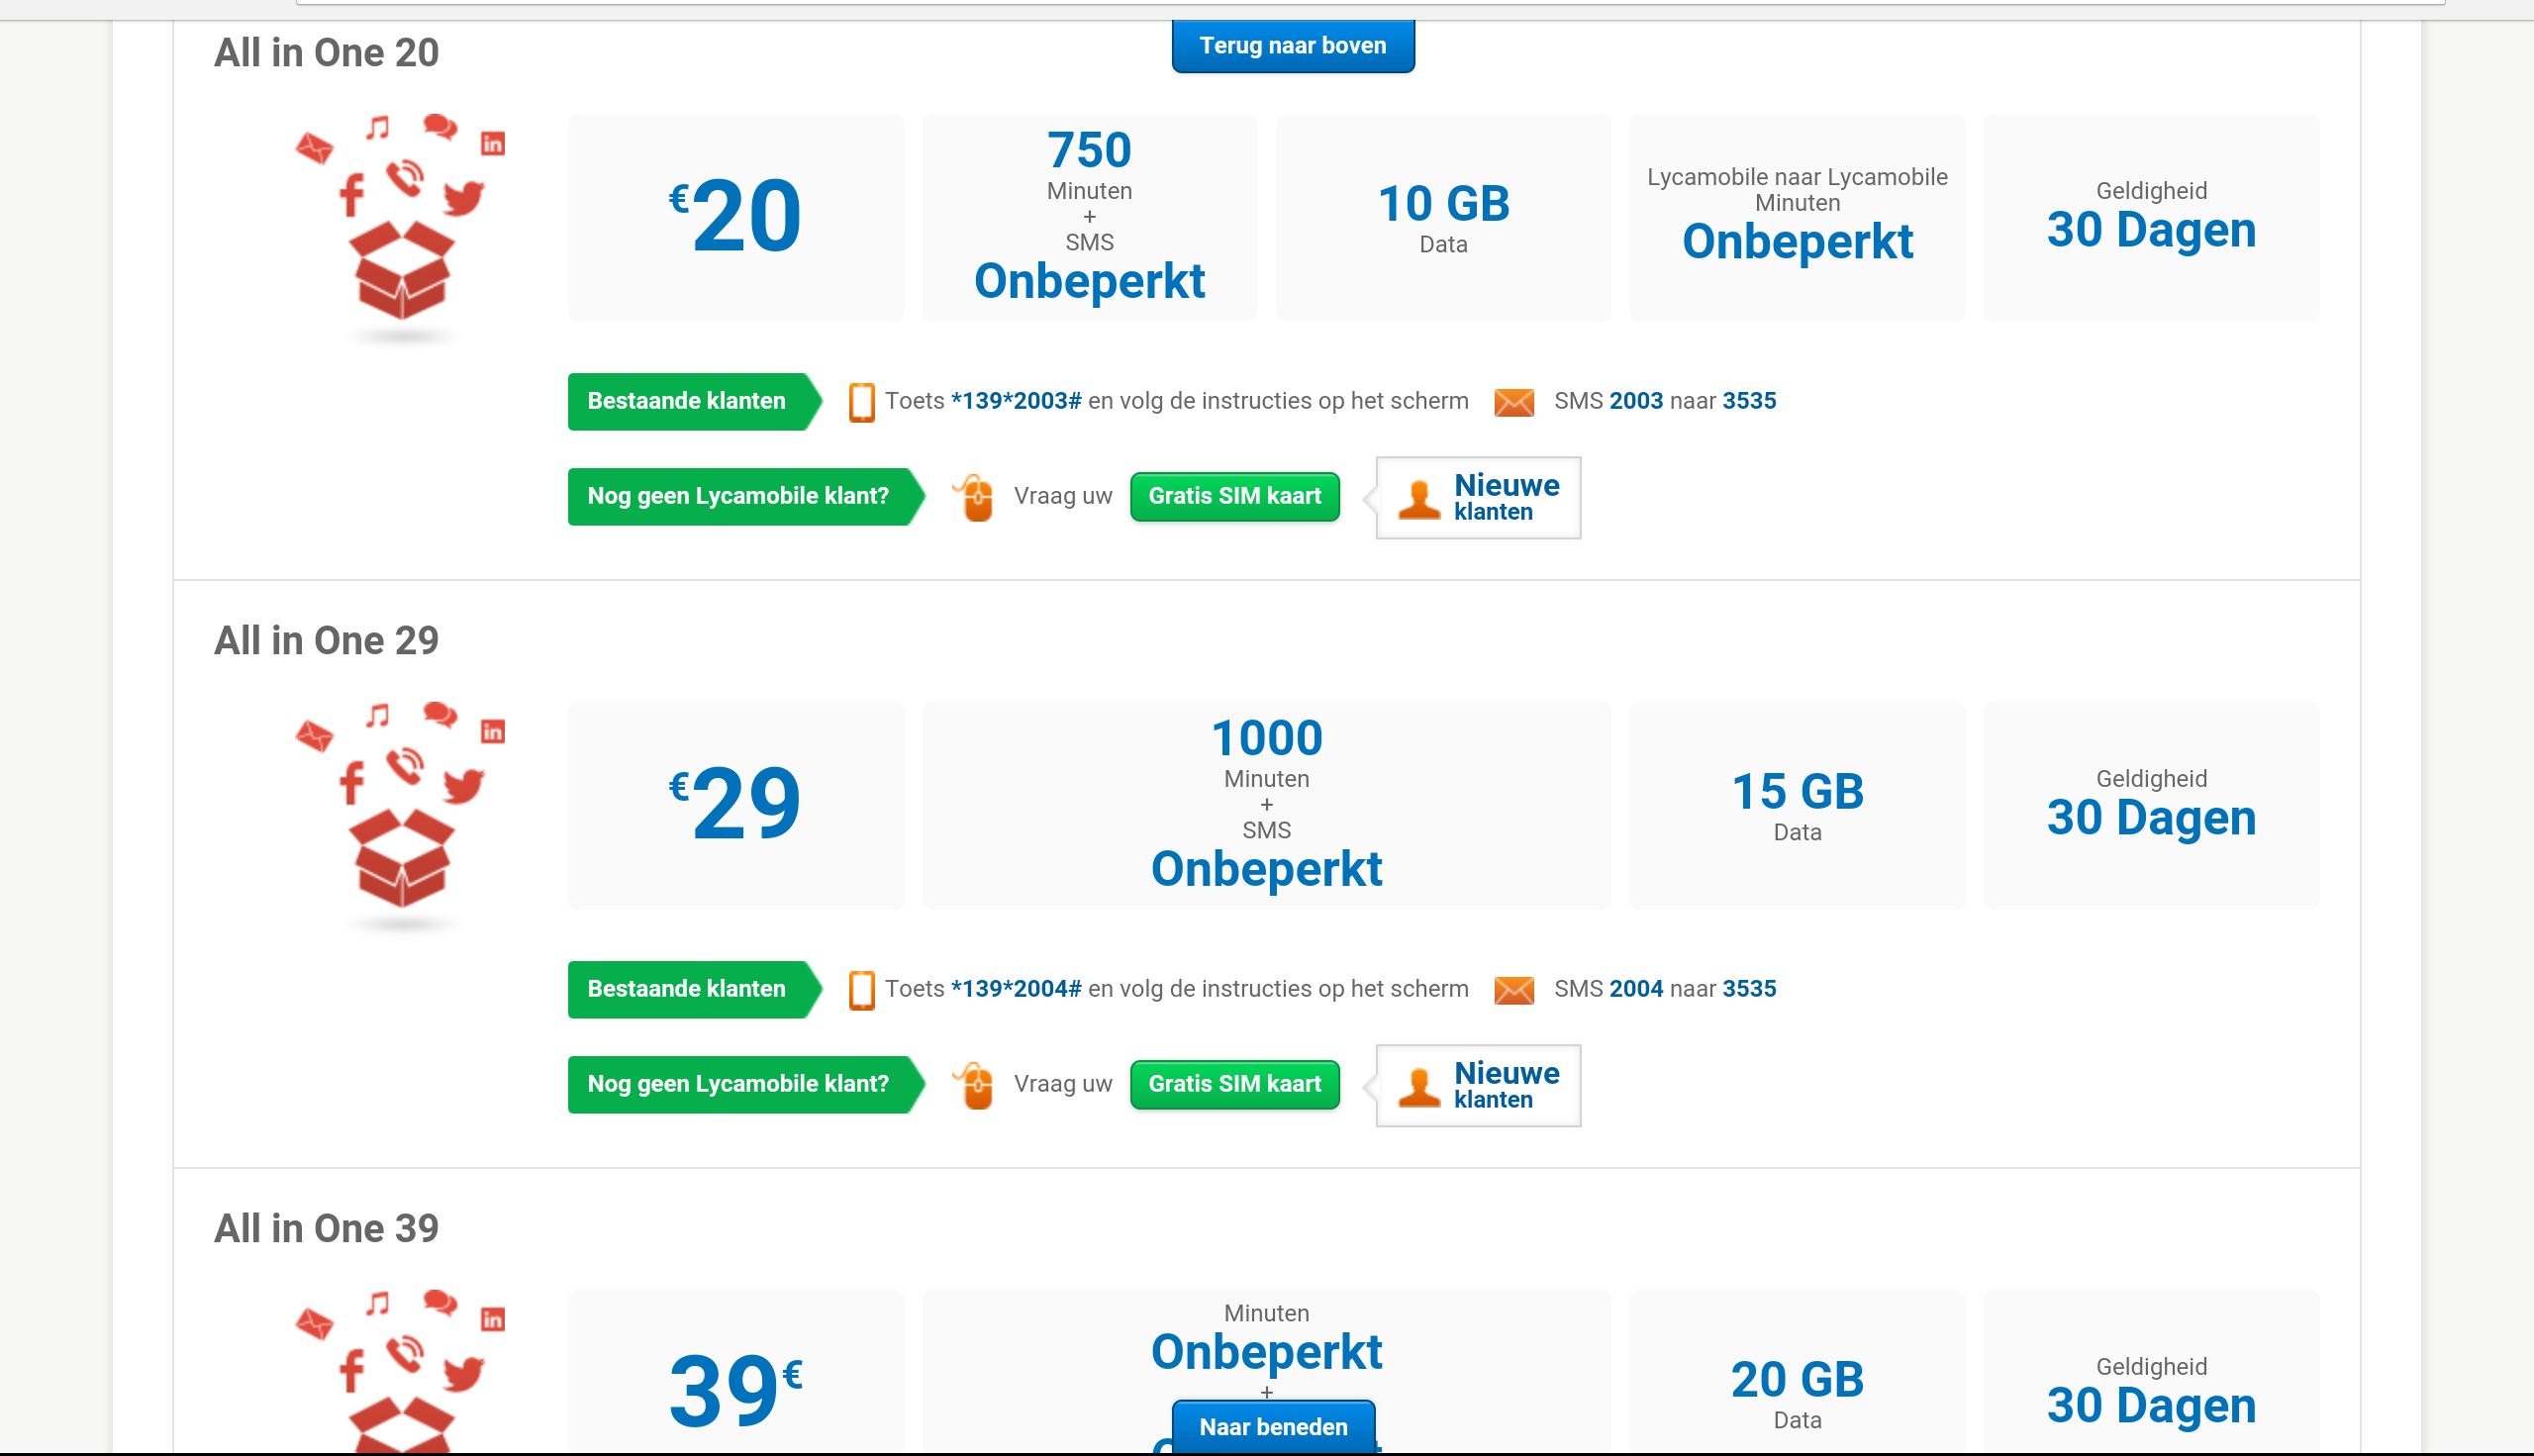This screenshot has width=2534, height=1456.
Task: Click the orange phone icon beside *139*2004#
Action: click(x=861, y=990)
